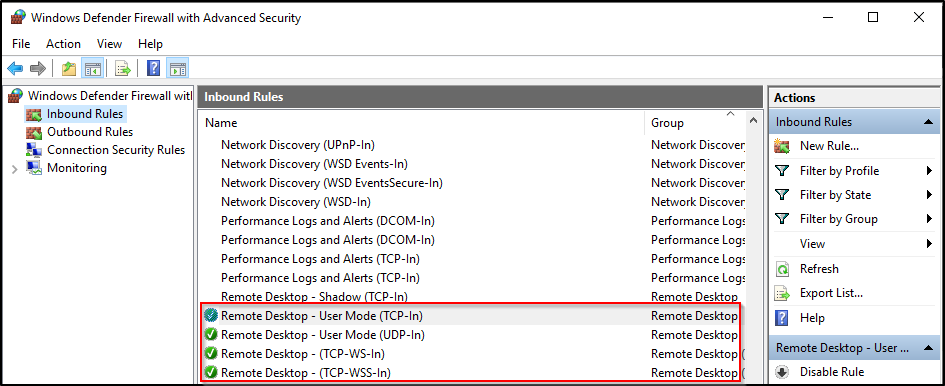Open the View menu in menu bar
945x386 pixels.
(109, 44)
